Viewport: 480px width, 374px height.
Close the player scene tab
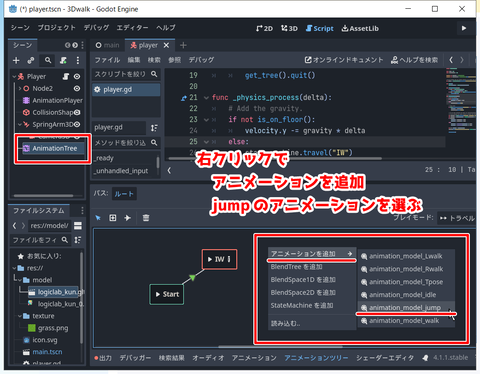coord(166,45)
